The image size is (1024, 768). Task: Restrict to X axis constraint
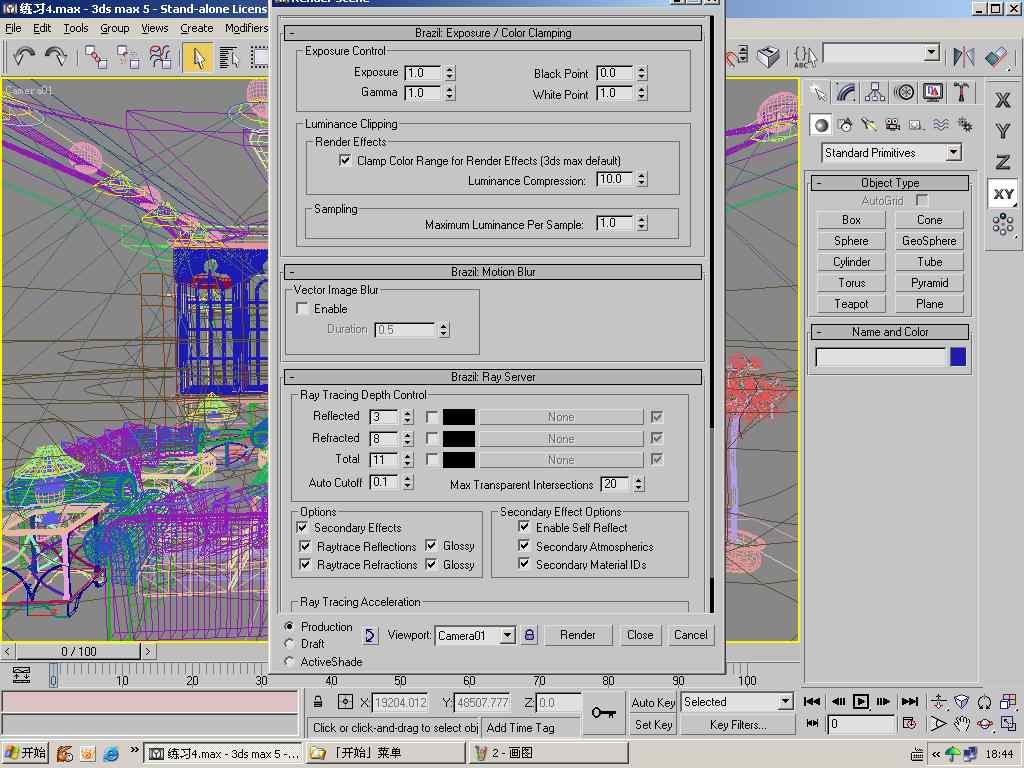pyautogui.click(x=1002, y=100)
